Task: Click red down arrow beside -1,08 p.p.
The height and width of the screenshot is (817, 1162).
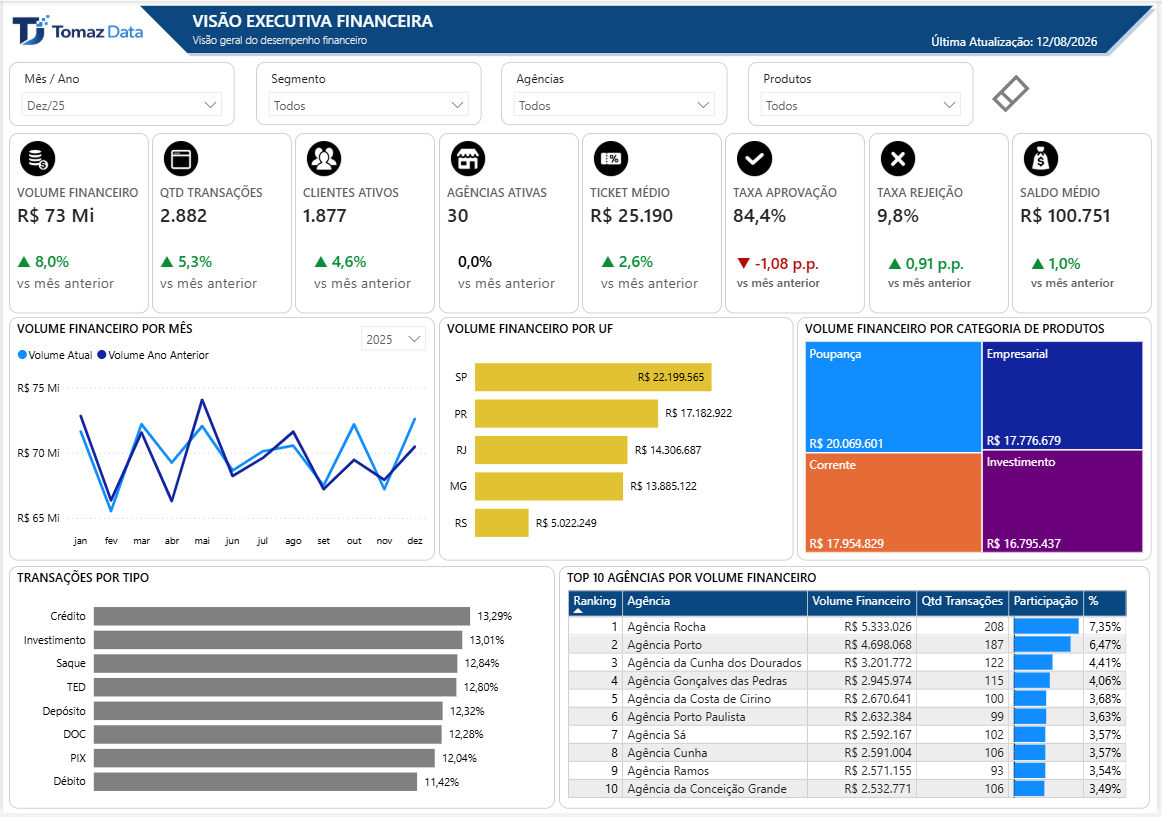Action: point(743,263)
